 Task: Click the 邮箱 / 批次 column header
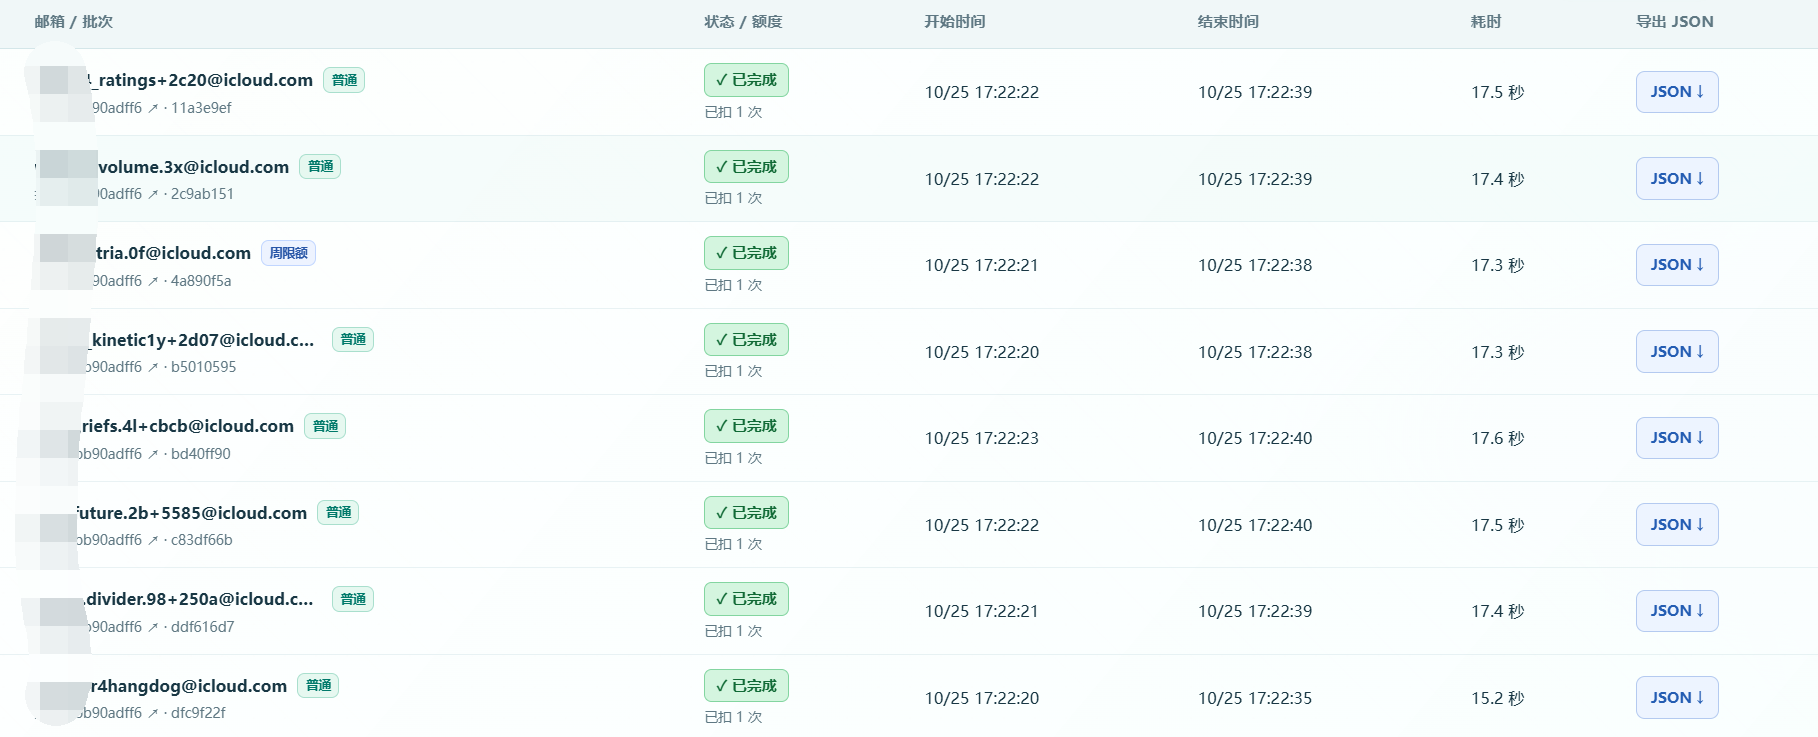click(74, 22)
